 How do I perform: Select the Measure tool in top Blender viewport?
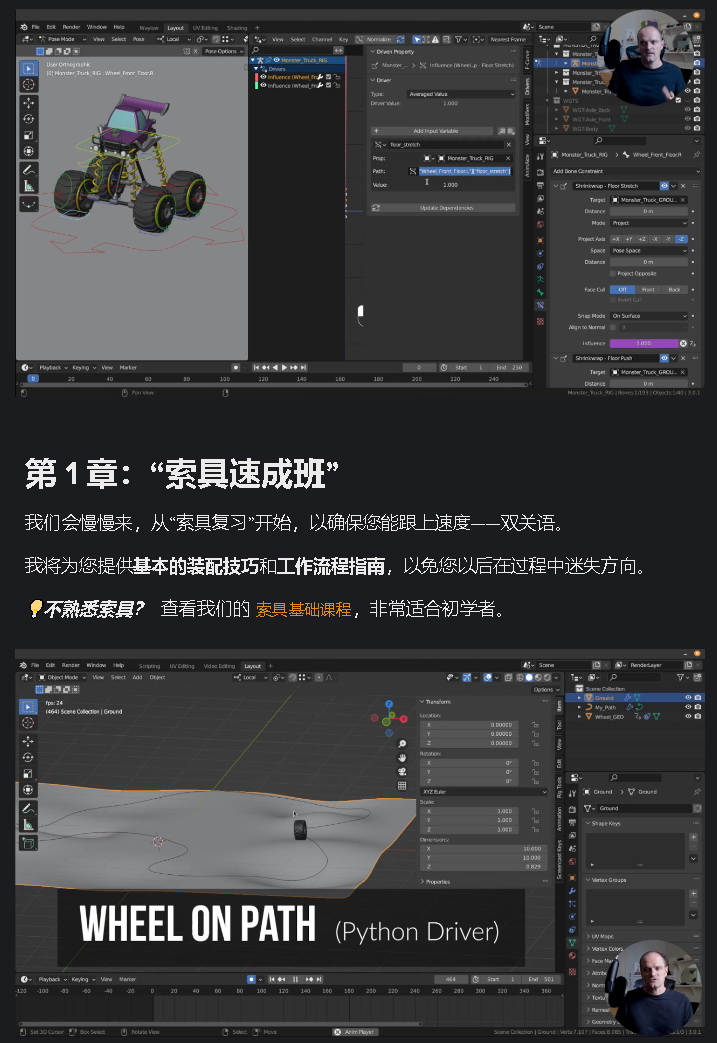click(29, 186)
